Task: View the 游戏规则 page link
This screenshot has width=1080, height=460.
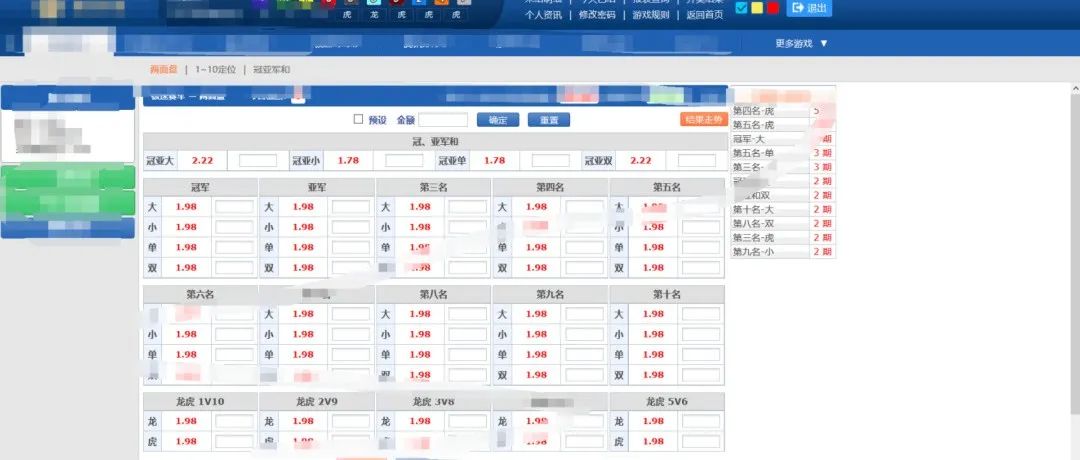Action: (651, 15)
